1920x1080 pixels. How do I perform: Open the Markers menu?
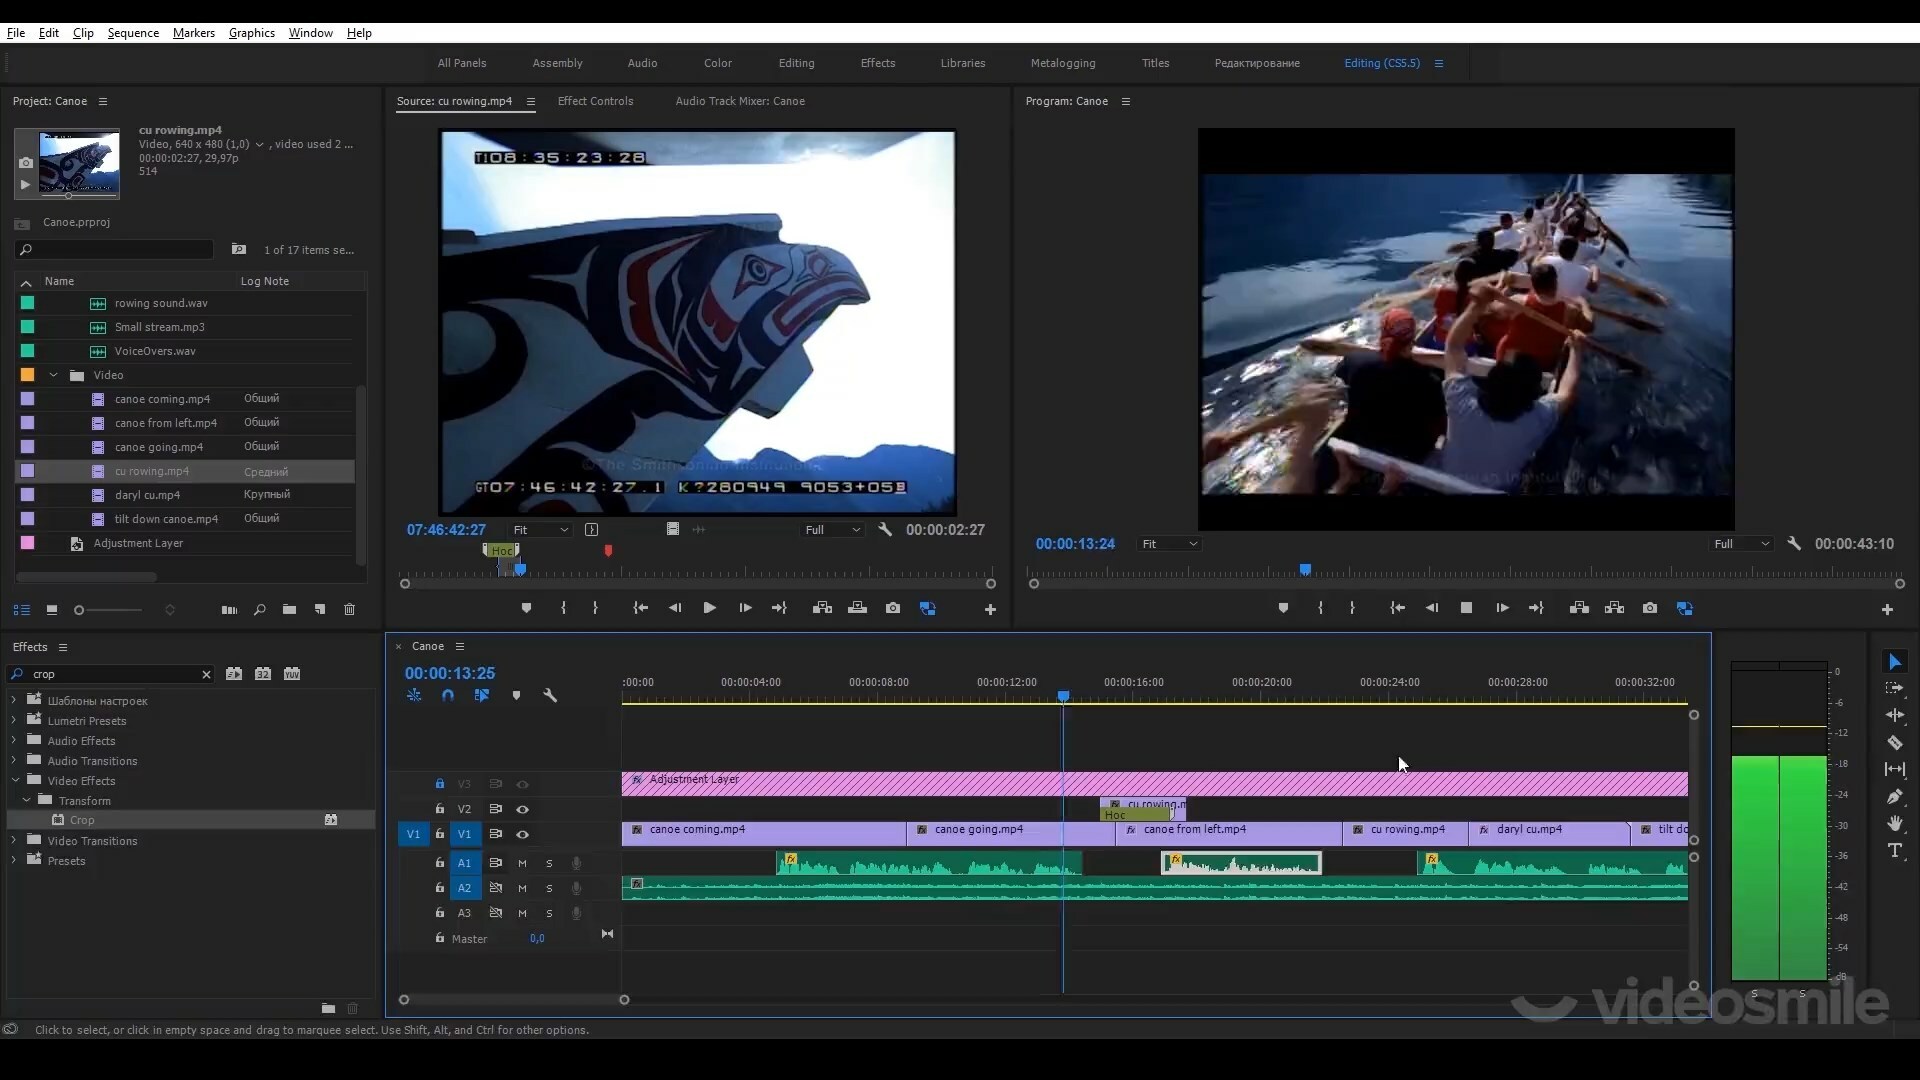(193, 33)
